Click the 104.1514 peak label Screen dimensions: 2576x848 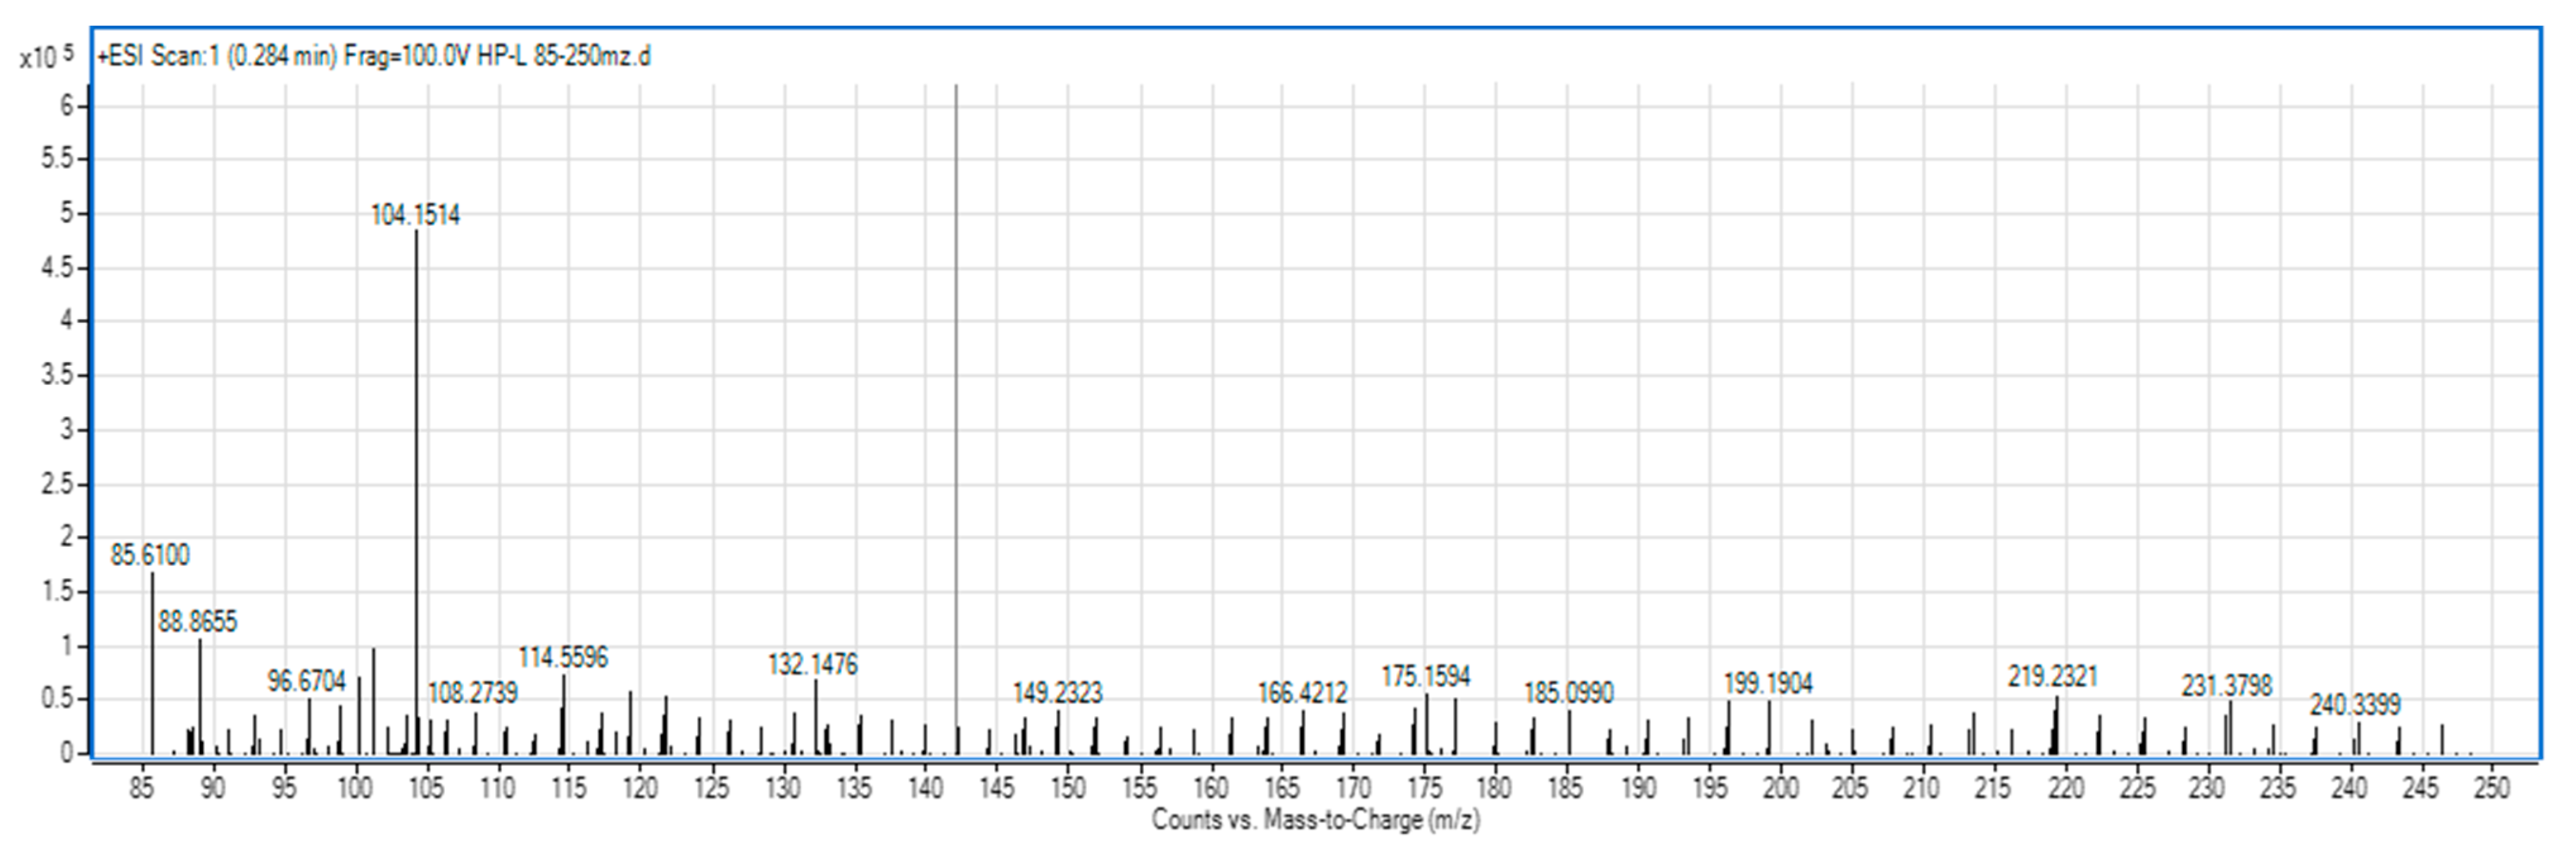tap(415, 215)
